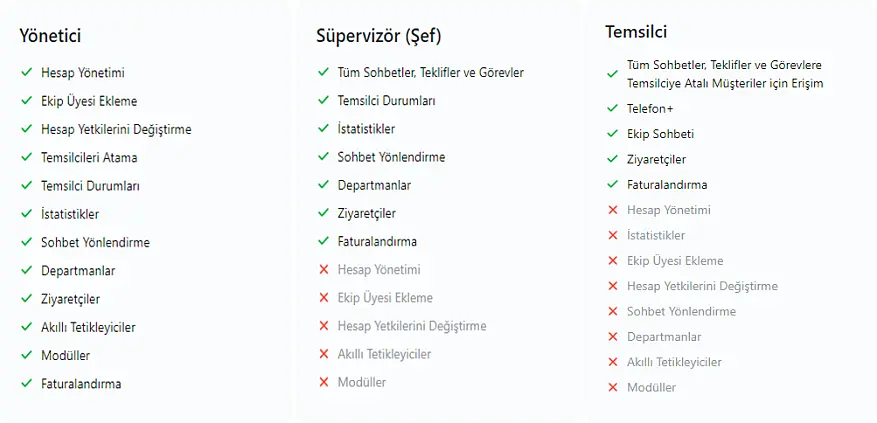Click green checkmark next to Yönetici's Modüller
The width and height of the screenshot is (877, 423).
pos(26,355)
